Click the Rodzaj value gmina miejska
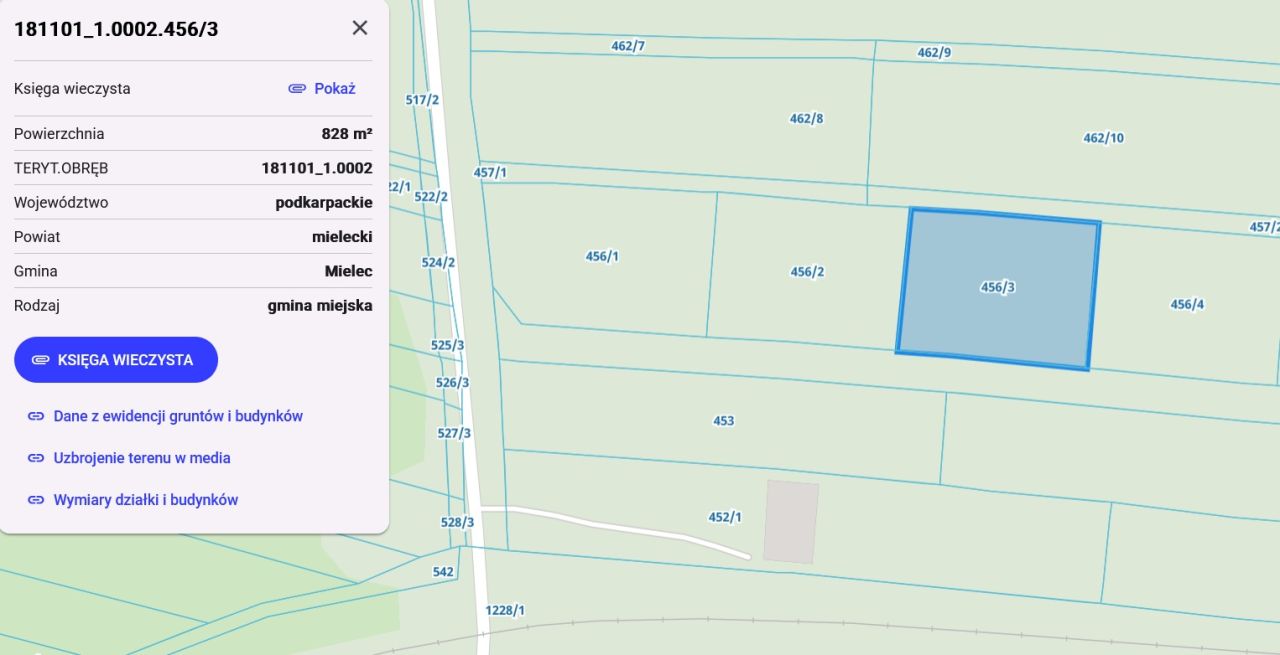This screenshot has width=1280, height=655. 320,306
